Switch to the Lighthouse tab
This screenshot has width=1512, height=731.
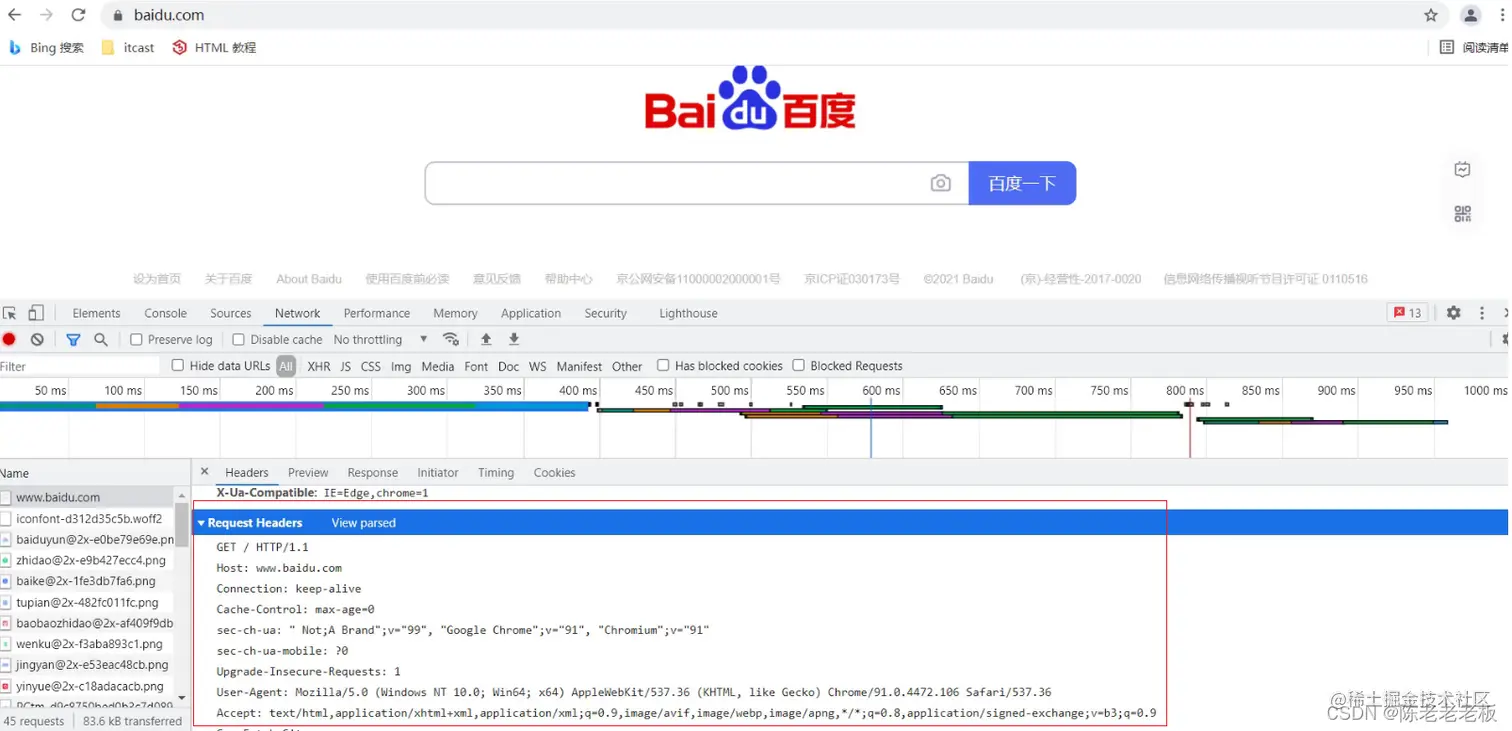(688, 313)
